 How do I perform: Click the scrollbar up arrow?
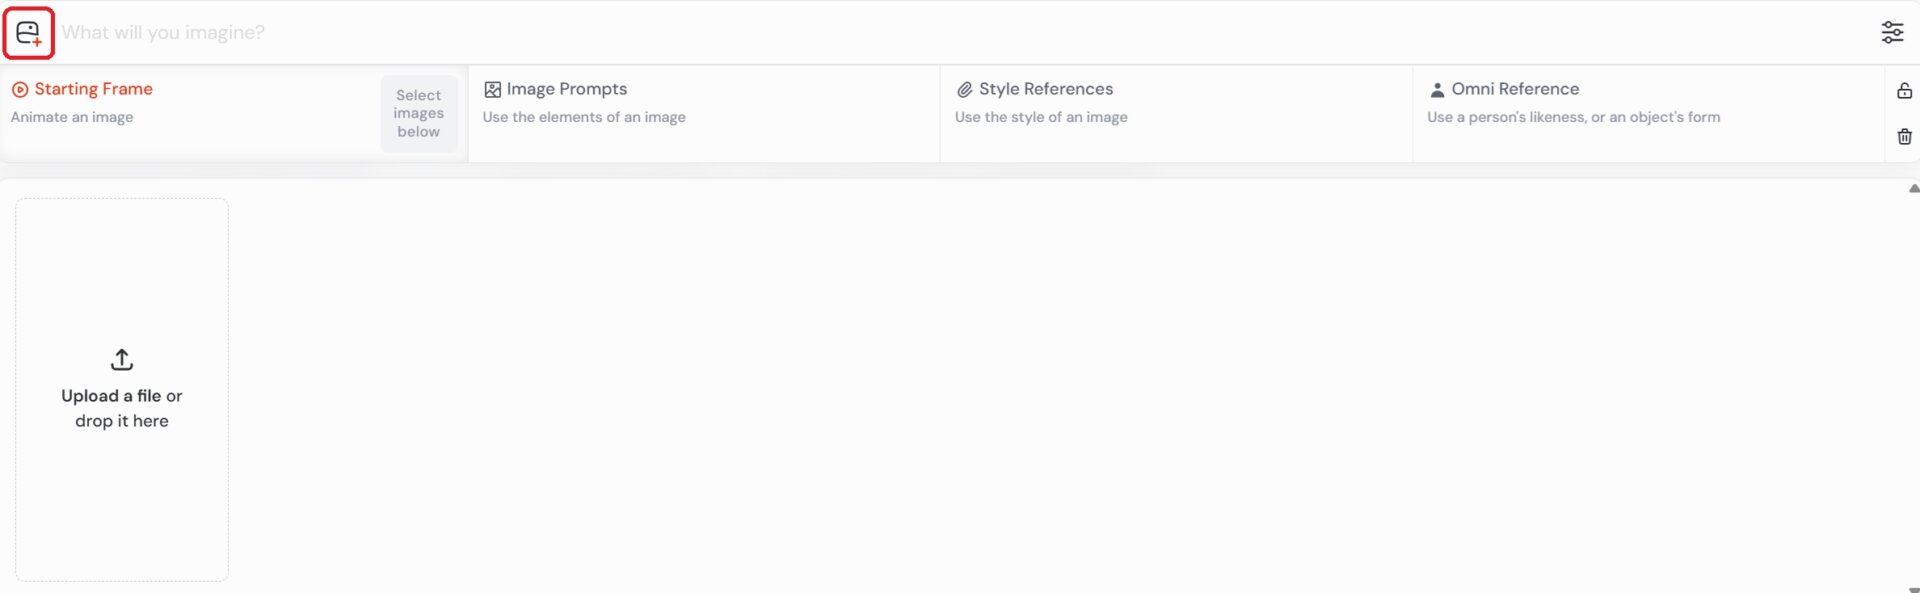coord(1913,188)
